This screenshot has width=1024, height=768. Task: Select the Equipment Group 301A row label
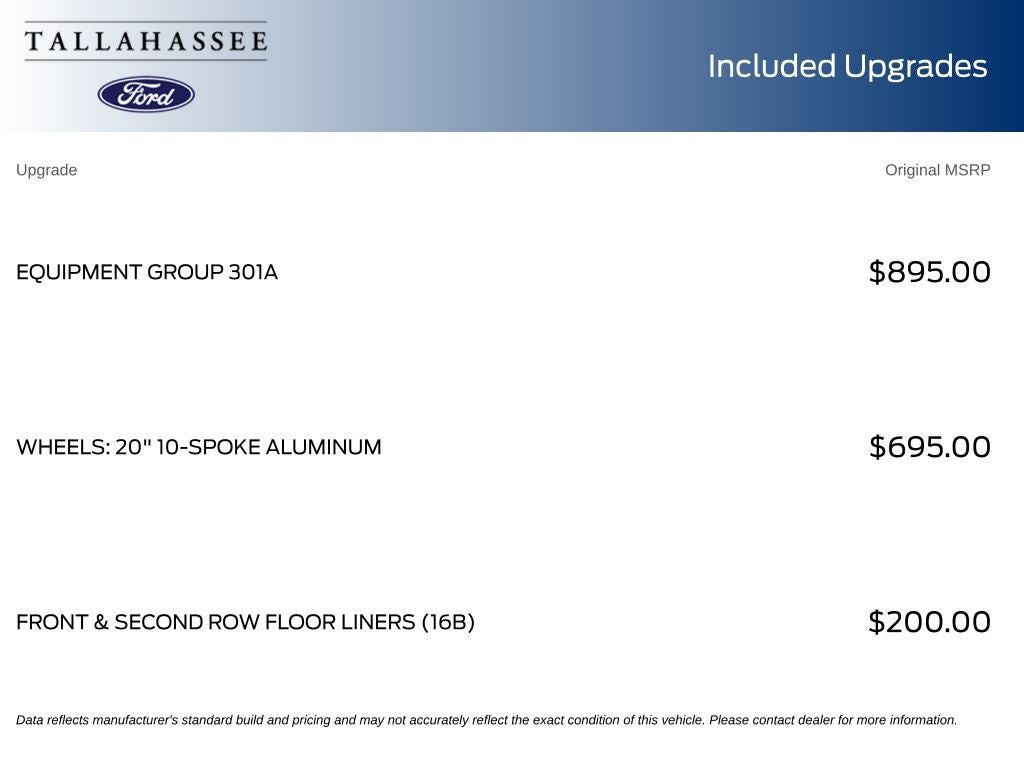tap(147, 272)
